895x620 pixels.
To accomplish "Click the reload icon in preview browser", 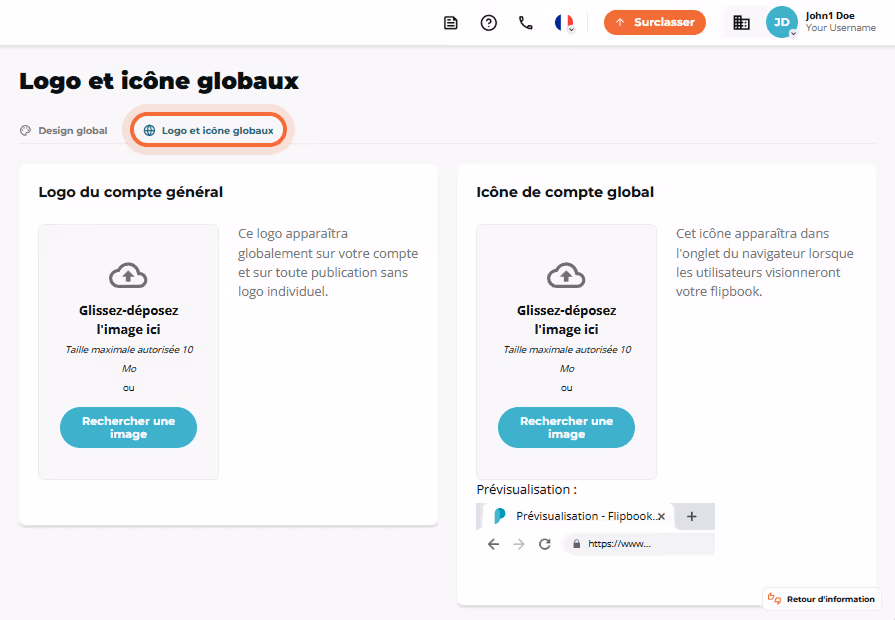I will pos(545,544).
